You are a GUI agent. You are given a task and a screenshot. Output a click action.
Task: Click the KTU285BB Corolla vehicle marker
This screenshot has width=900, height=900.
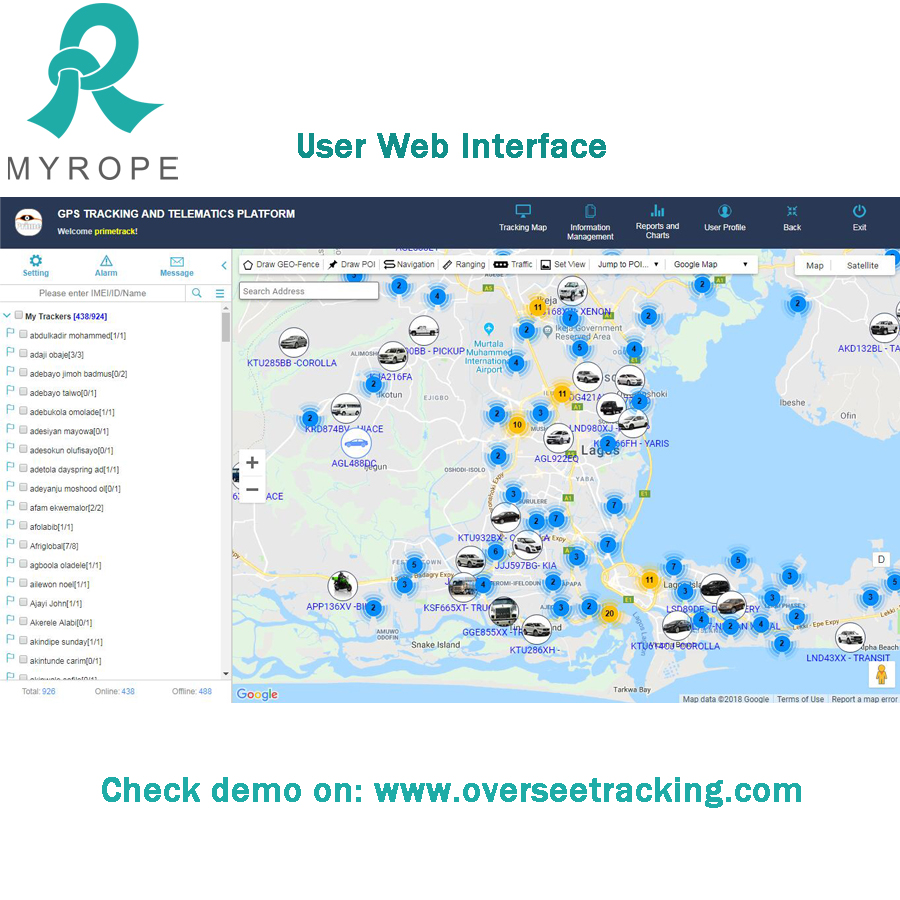pyautogui.click(x=293, y=342)
